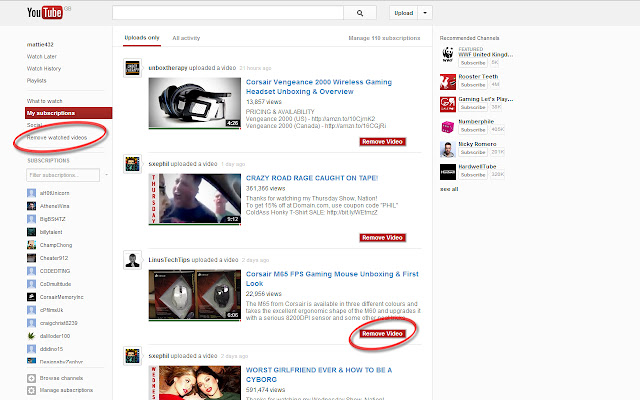Focus the Filter subscriptions field
This screenshot has width=640, height=400.
point(63,175)
